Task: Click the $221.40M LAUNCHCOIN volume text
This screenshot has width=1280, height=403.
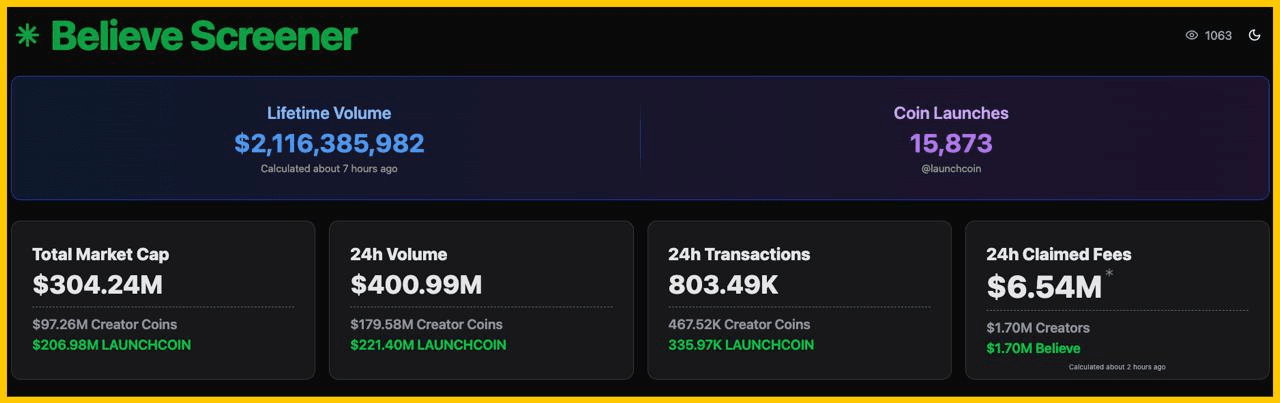Action: coord(428,345)
